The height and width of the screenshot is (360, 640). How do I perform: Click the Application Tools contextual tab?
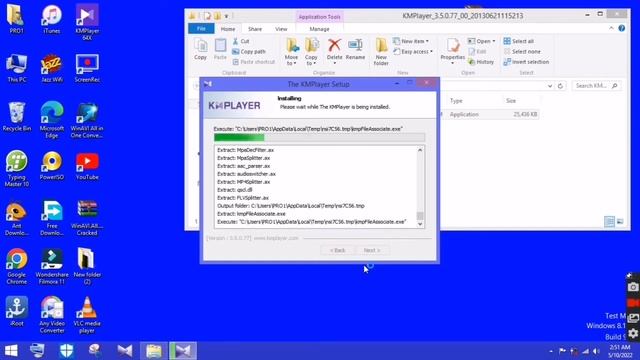point(319,17)
